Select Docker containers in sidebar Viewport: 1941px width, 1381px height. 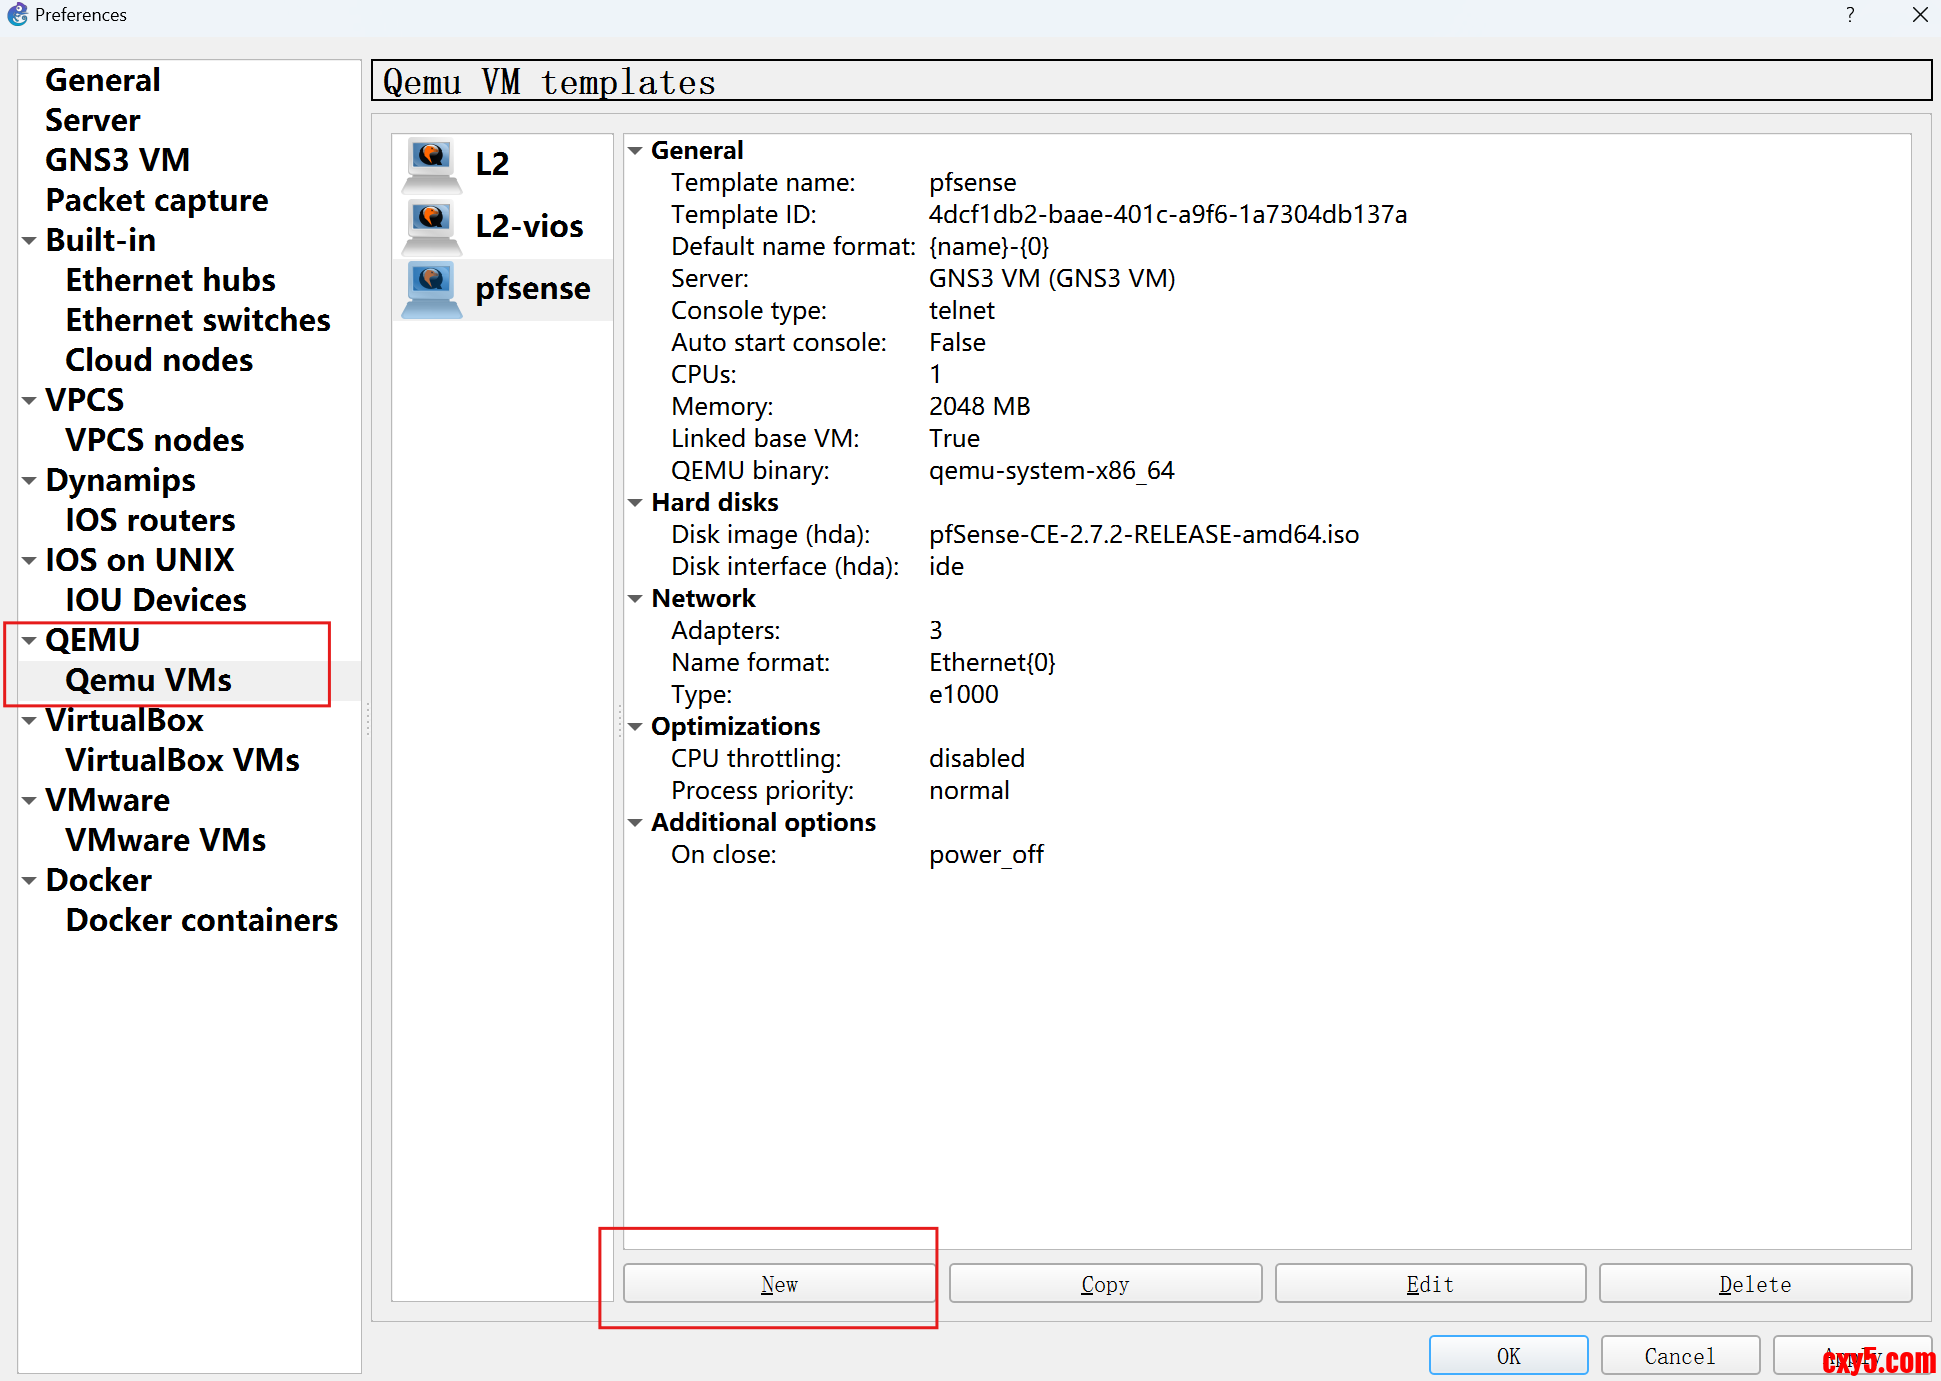point(201,920)
